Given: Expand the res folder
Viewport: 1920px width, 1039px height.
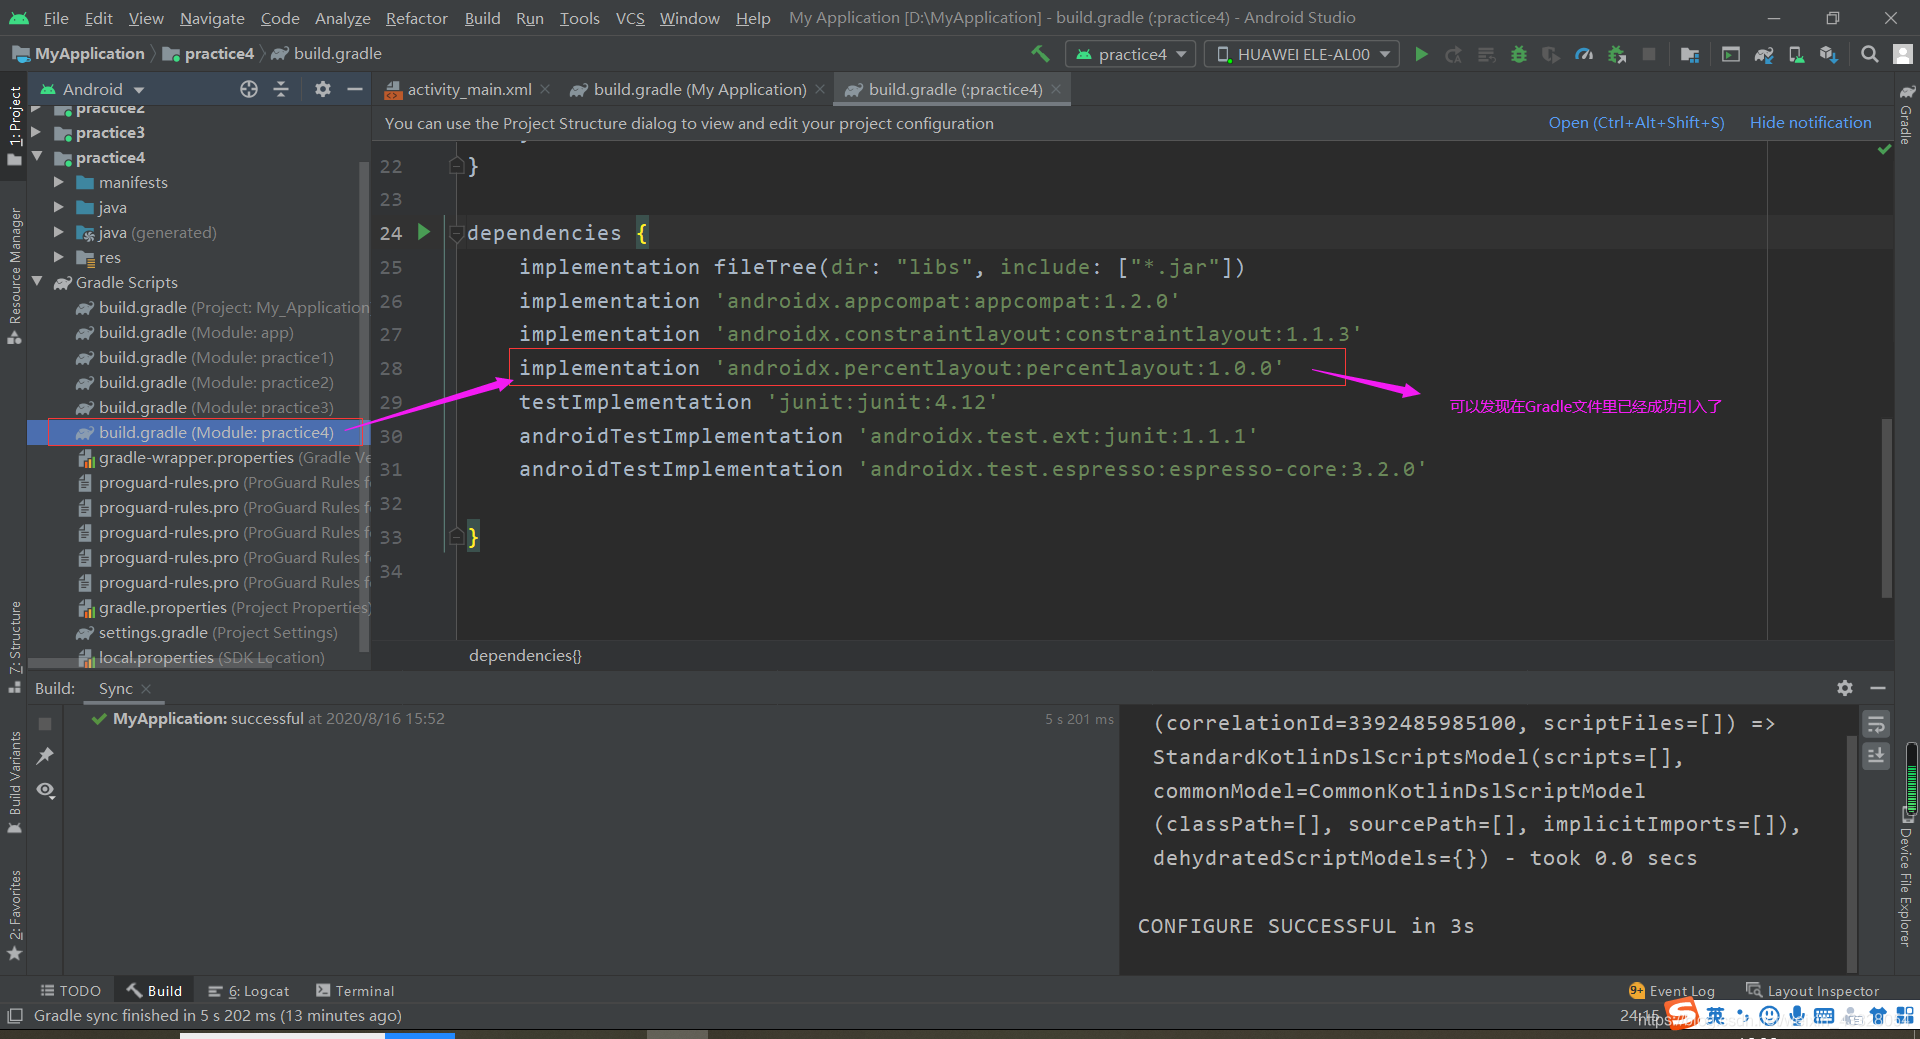Looking at the screenshot, I should click(59, 257).
